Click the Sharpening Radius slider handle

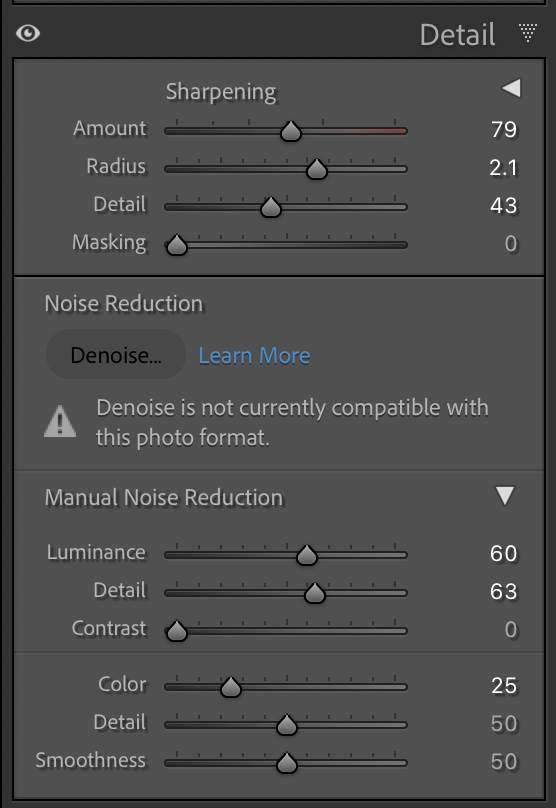[317, 170]
